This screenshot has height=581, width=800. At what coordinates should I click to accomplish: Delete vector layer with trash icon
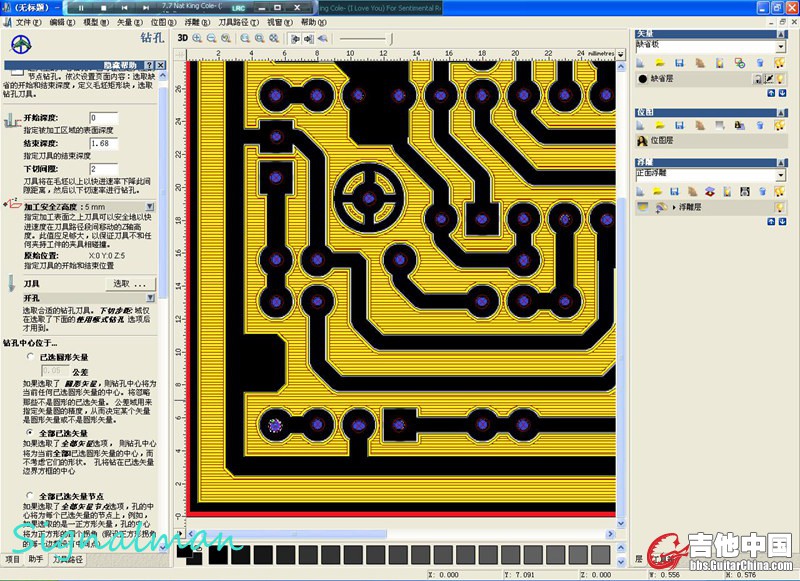click(x=759, y=62)
